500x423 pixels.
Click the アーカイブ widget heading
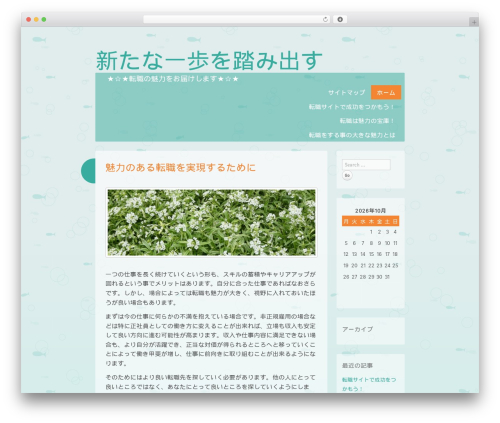pyautogui.click(x=357, y=329)
